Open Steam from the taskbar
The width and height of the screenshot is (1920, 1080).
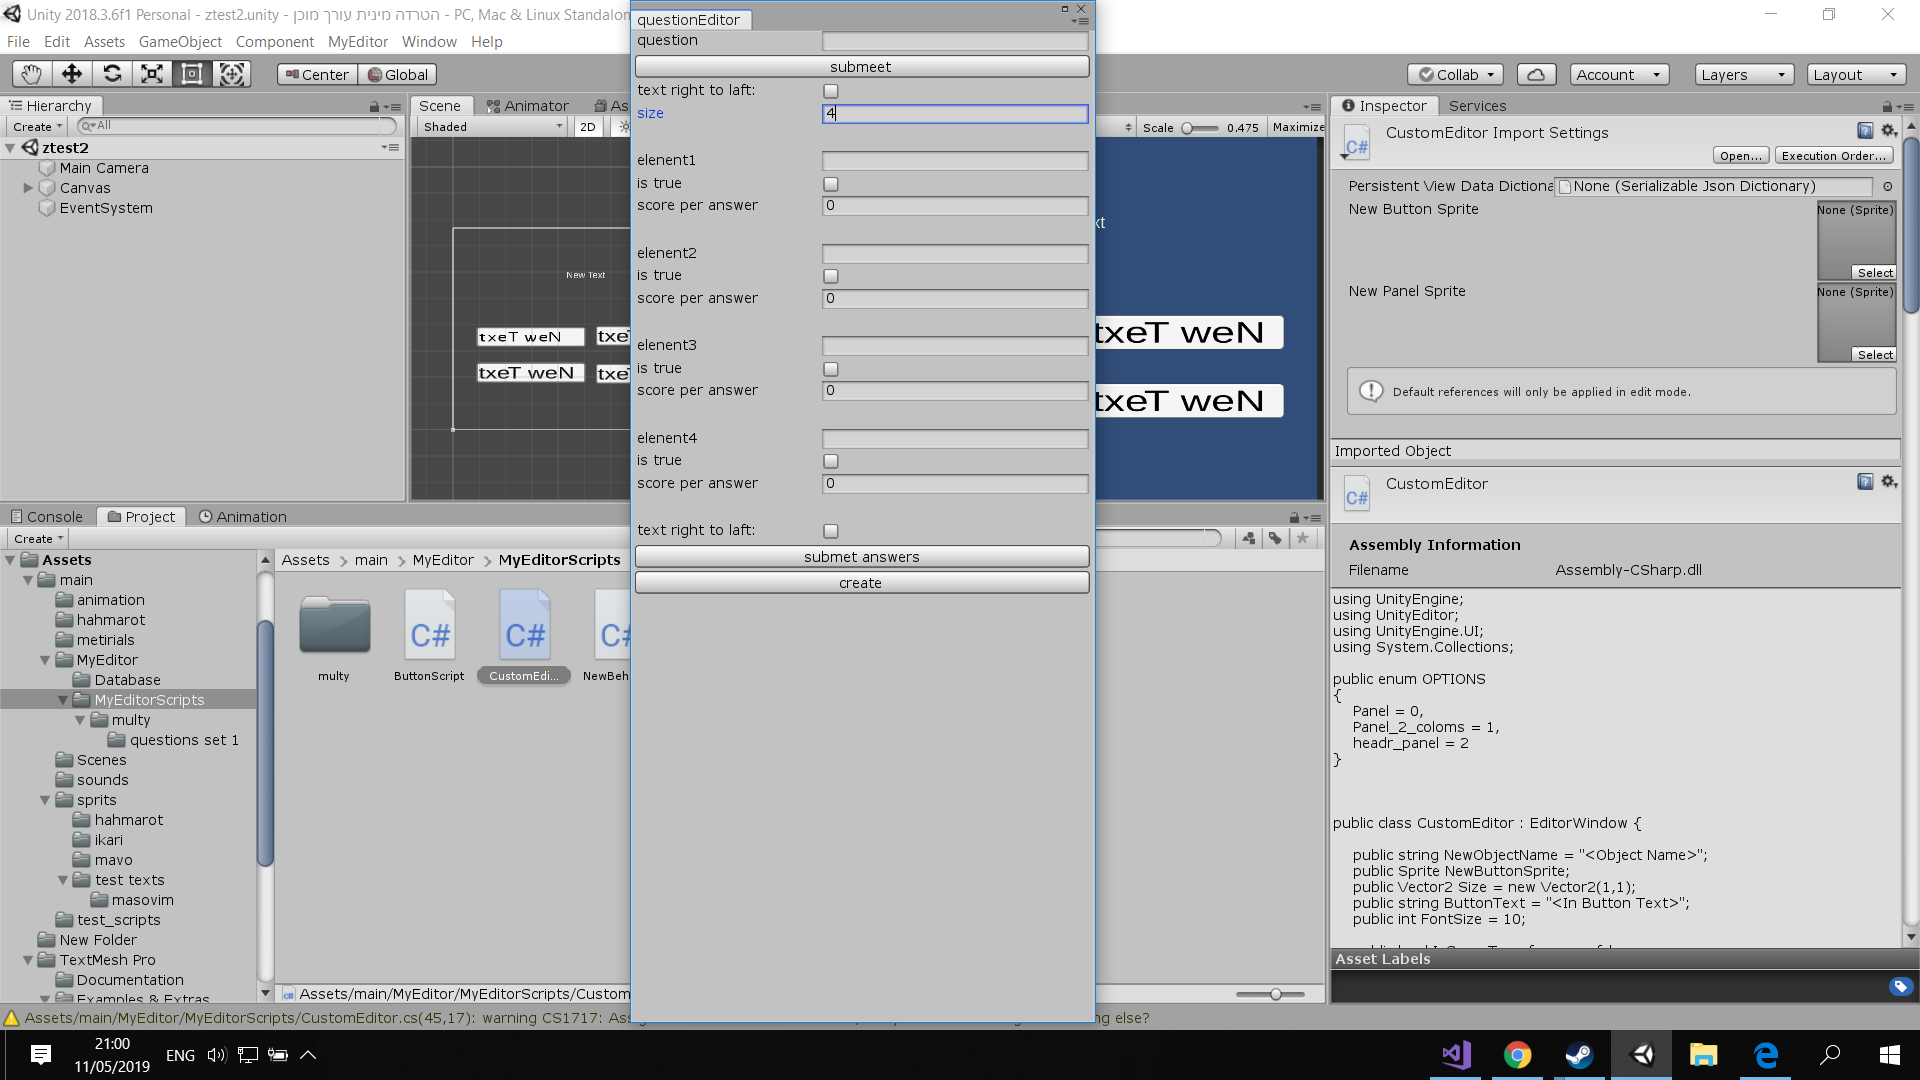pyautogui.click(x=1579, y=1055)
